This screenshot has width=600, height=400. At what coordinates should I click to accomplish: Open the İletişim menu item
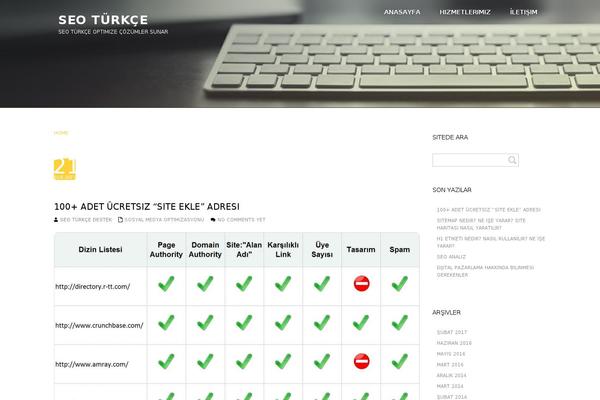pos(523,12)
